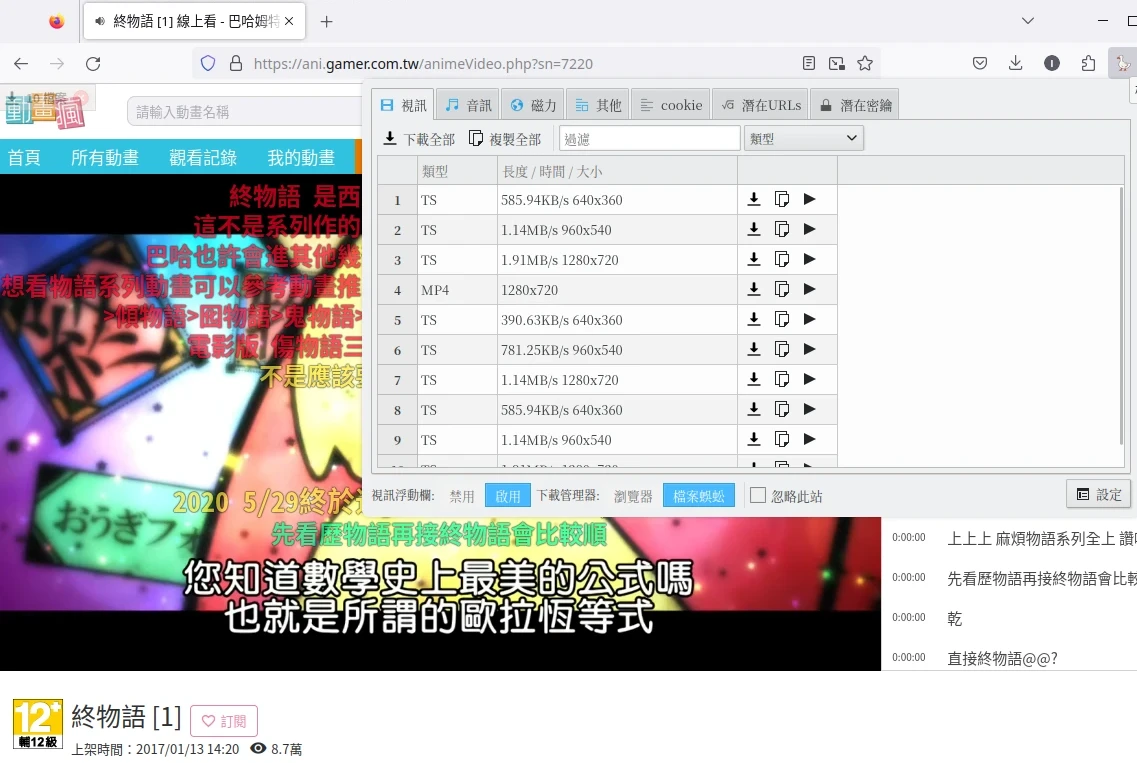Open the 潛在URLs tab
1137x763 pixels.
[x=761, y=105]
